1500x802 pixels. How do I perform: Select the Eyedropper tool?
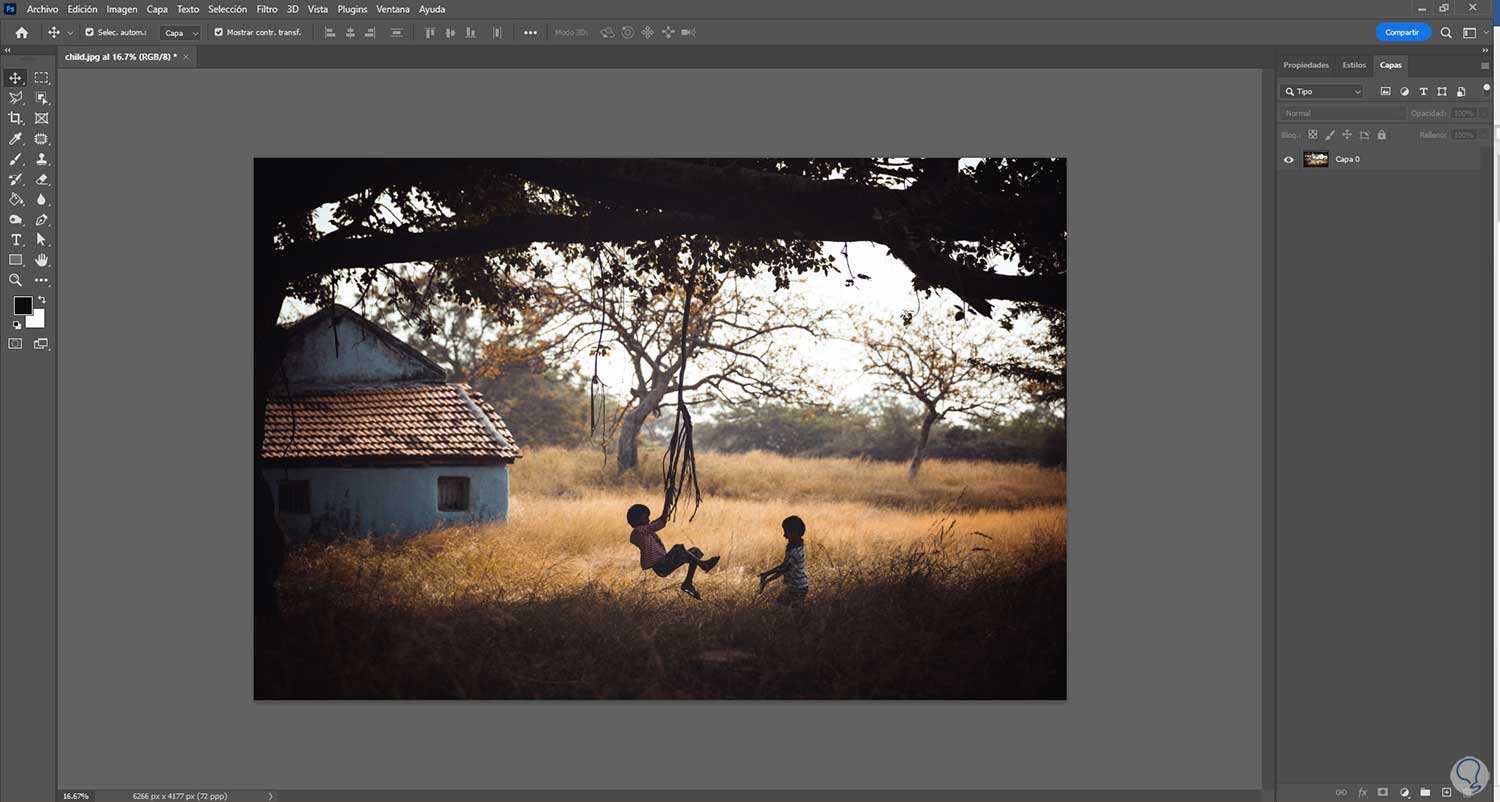point(16,139)
